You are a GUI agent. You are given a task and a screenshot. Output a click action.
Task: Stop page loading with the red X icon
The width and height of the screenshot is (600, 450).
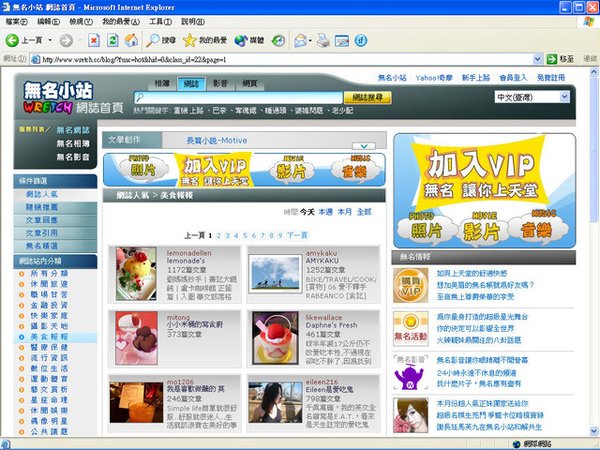click(94, 40)
